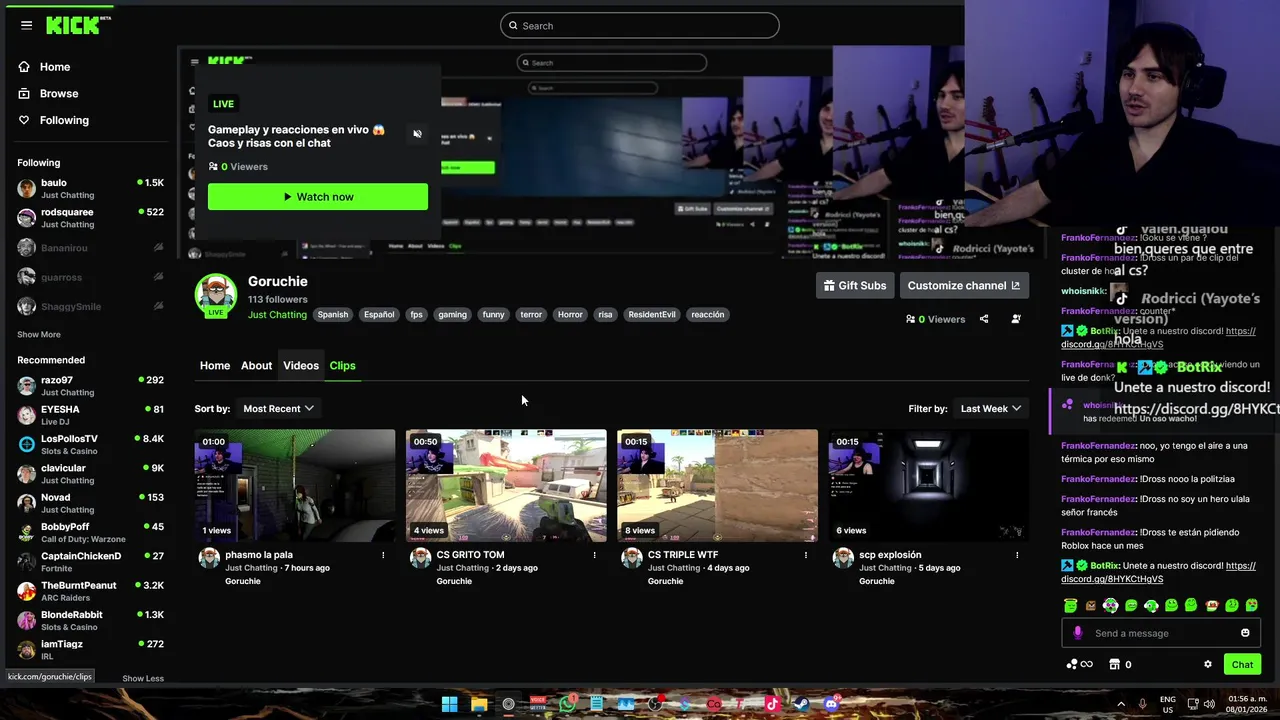Click the search input field
The image size is (1280, 720).
640,25
